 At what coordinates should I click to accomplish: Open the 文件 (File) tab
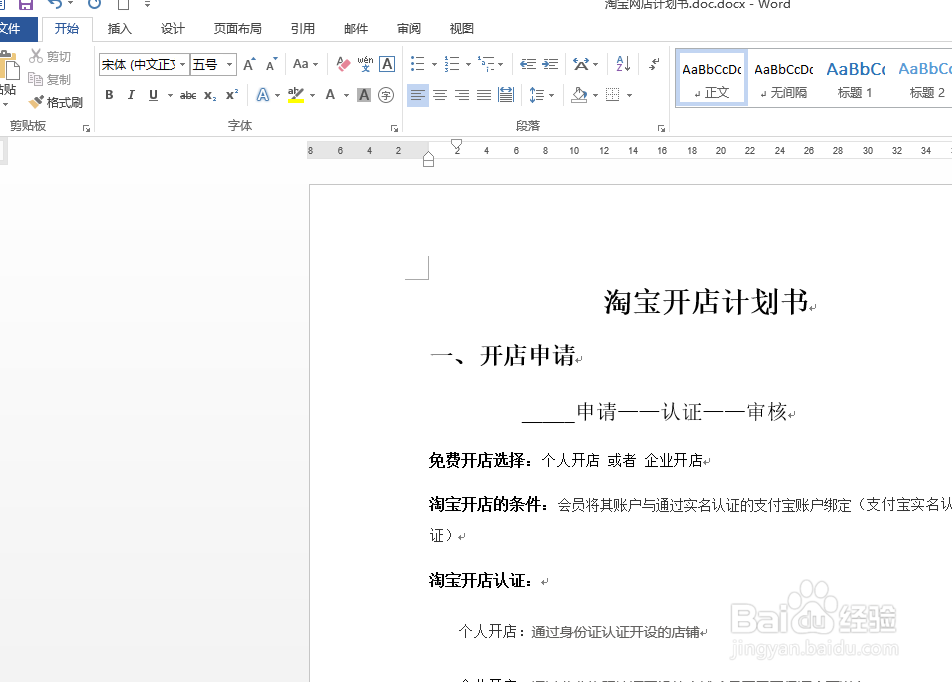[12, 29]
